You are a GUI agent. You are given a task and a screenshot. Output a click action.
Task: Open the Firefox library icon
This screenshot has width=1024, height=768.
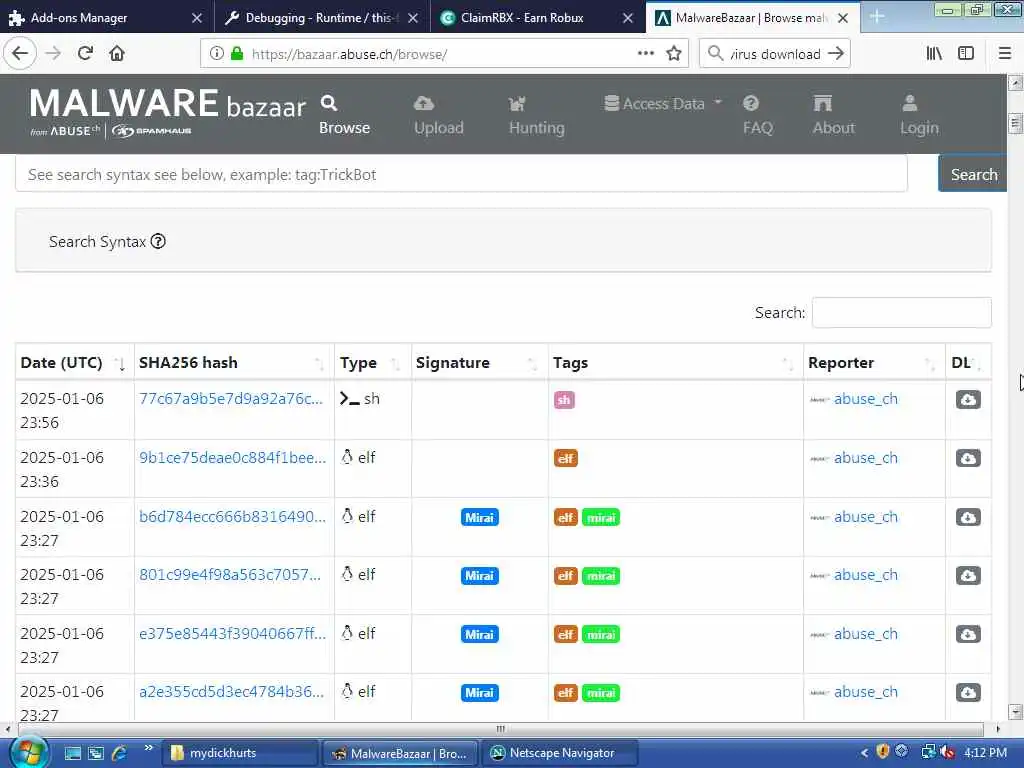[x=934, y=54]
